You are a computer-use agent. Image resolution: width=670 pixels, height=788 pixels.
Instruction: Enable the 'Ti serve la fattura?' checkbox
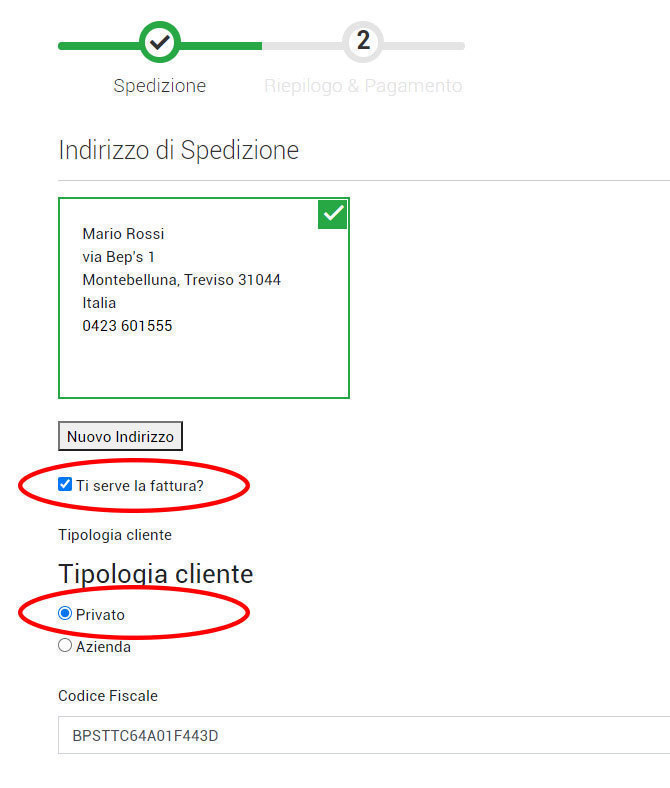point(65,485)
